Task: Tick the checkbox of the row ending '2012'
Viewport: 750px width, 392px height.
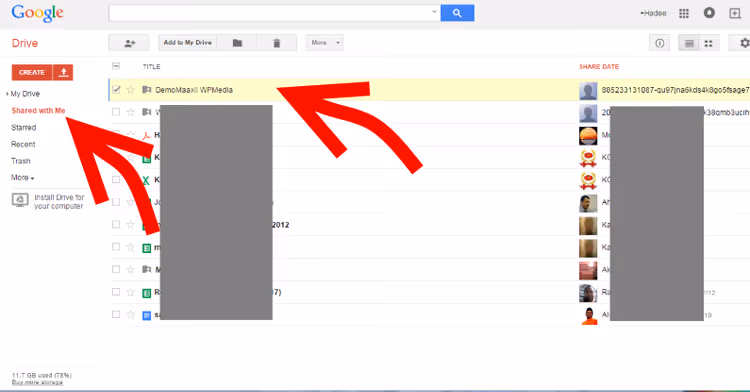Action: [116, 224]
